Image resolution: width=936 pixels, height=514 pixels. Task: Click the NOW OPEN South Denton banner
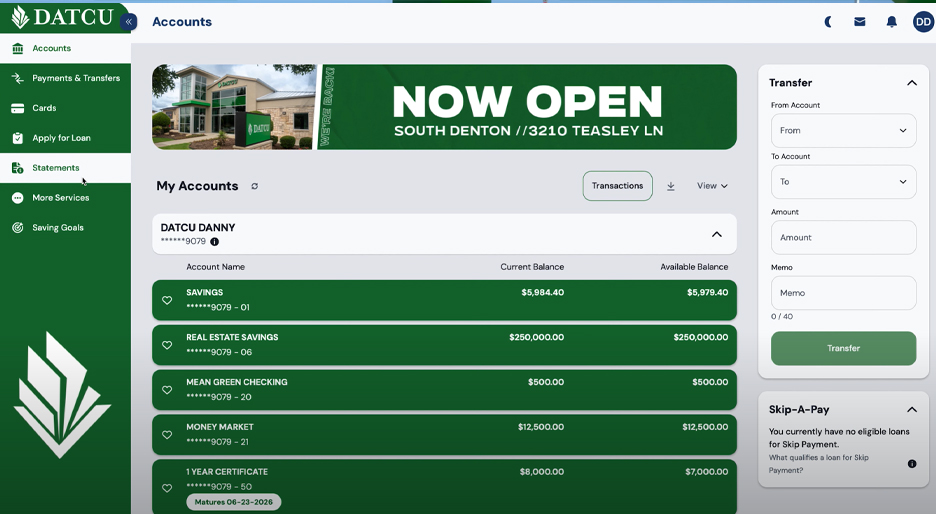click(444, 107)
